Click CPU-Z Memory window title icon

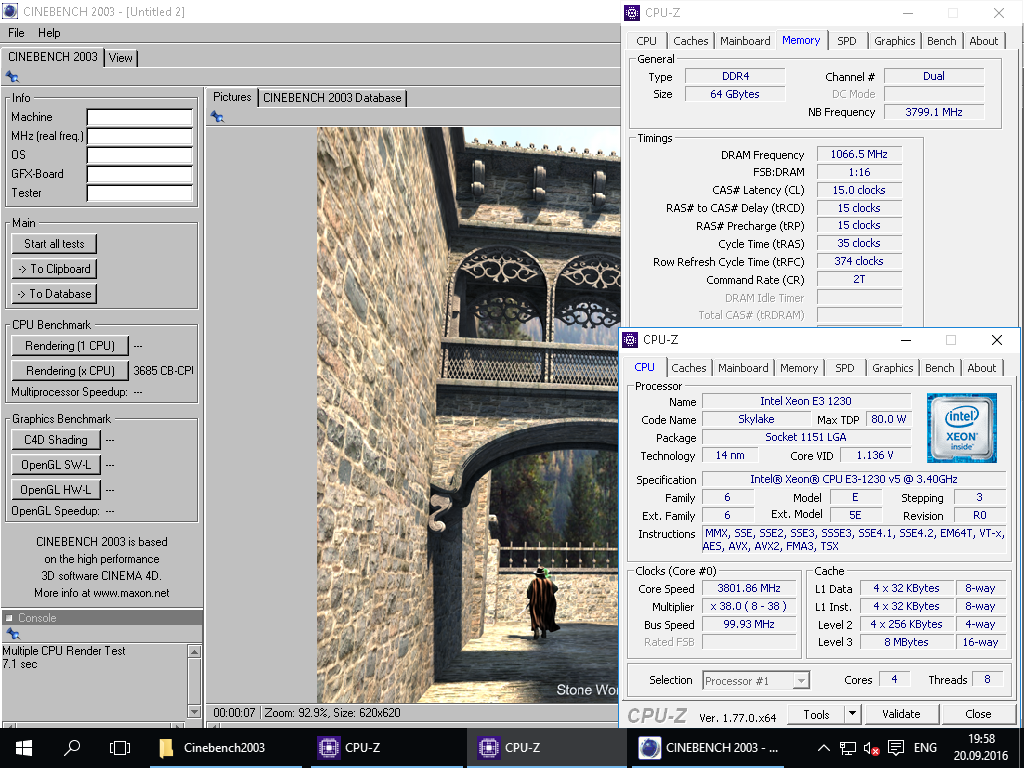pos(632,12)
